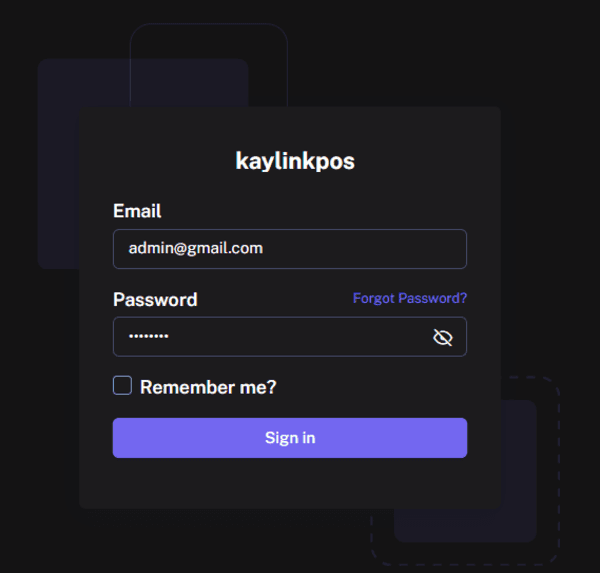
Task: Focus the Email input field
Action: 290,249
